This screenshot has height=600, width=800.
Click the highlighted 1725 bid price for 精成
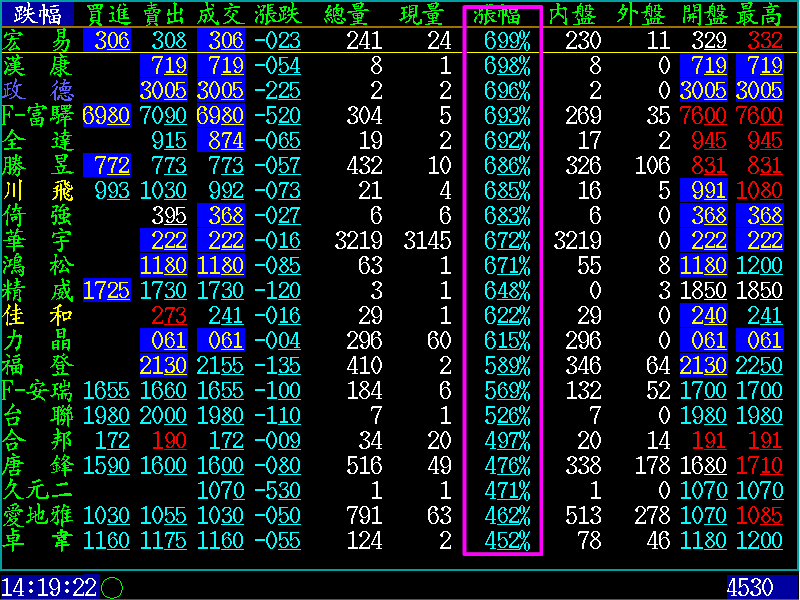coord(108,290)
